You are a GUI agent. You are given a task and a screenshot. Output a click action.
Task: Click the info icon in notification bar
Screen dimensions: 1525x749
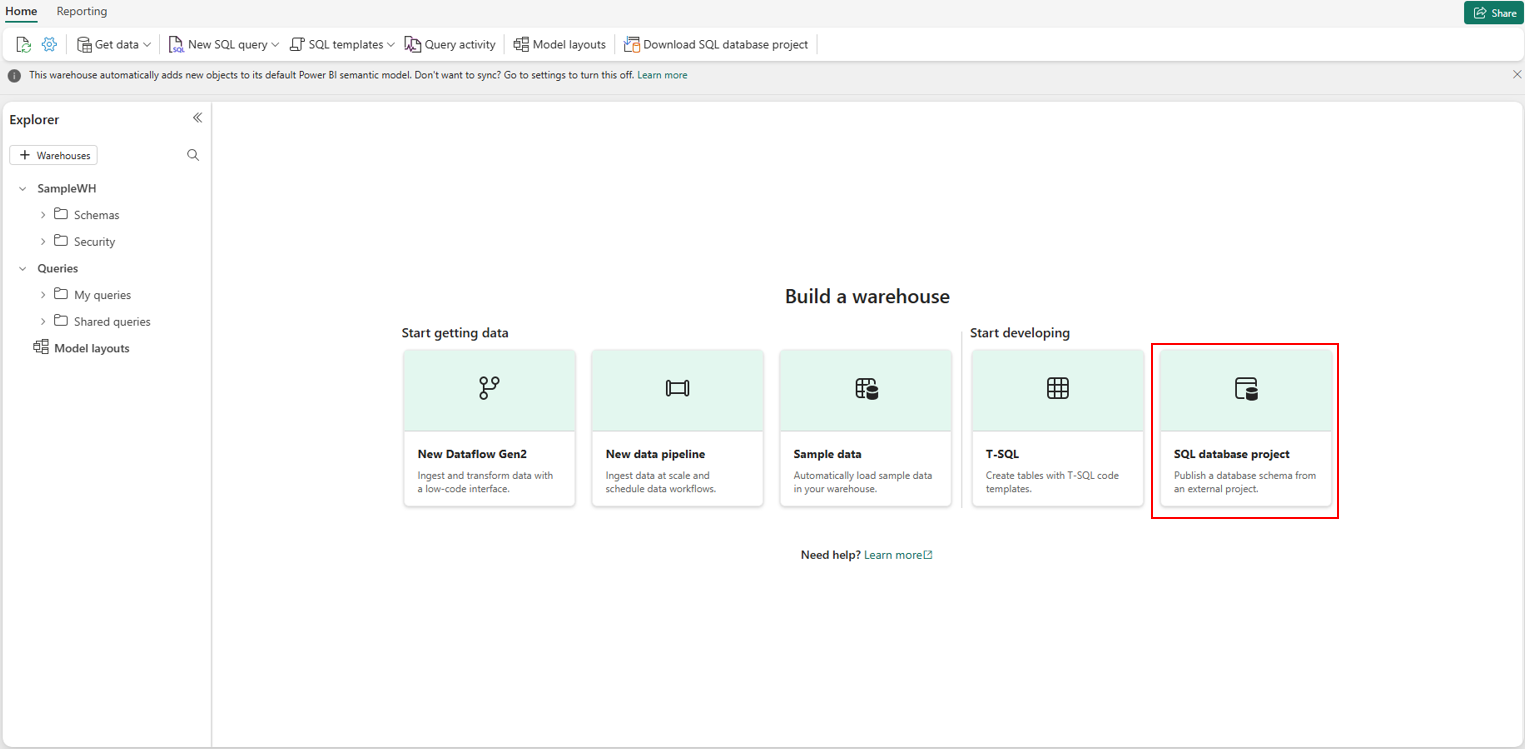point(14,75)
